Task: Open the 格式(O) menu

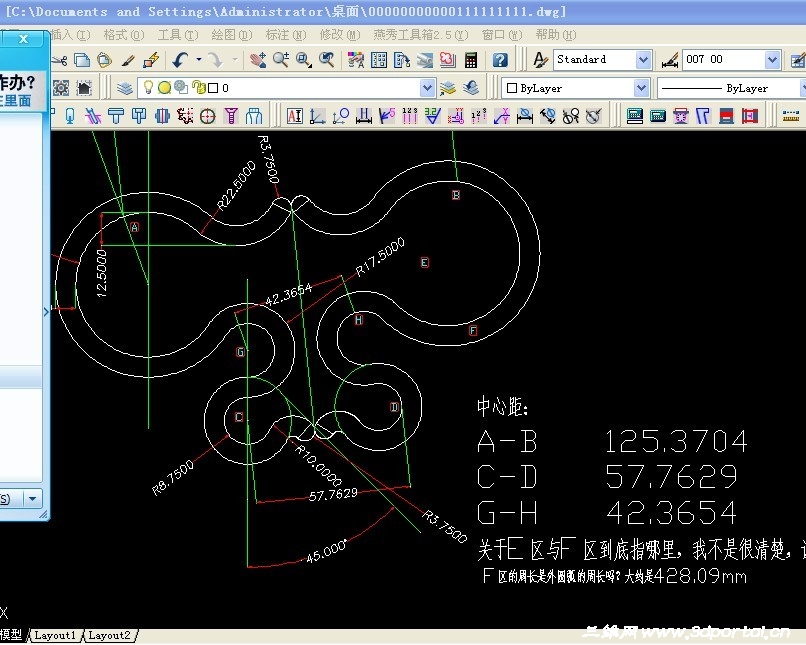Action: 123,35
